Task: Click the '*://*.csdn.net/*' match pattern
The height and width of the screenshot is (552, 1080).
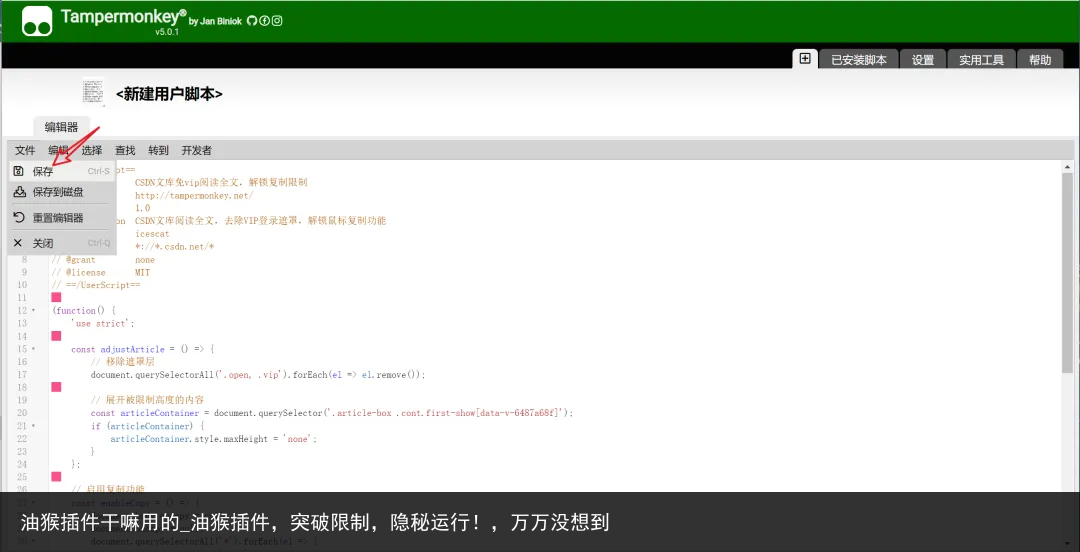Action: click(175, 247)
